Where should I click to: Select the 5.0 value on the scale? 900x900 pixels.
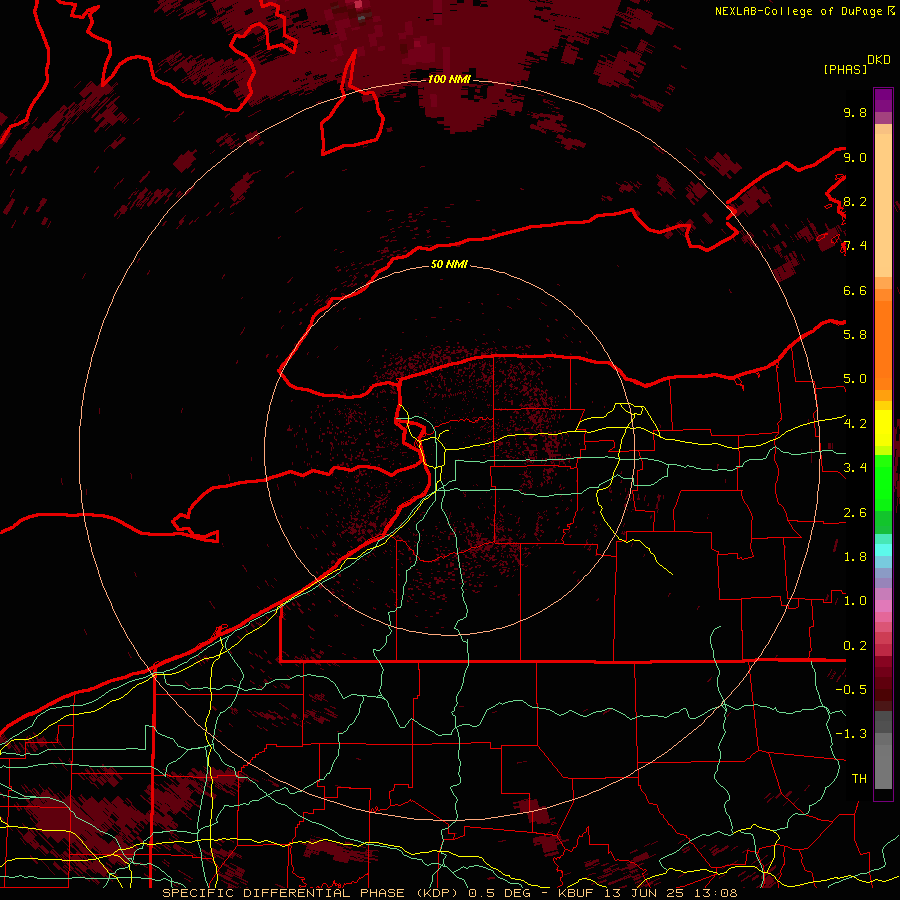pos(855,379)
